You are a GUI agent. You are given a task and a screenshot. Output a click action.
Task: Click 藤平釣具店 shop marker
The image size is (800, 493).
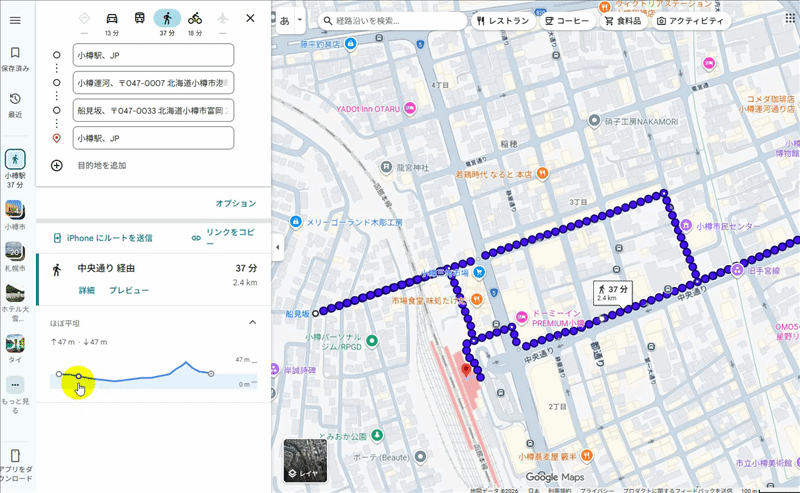click(351, 44)
